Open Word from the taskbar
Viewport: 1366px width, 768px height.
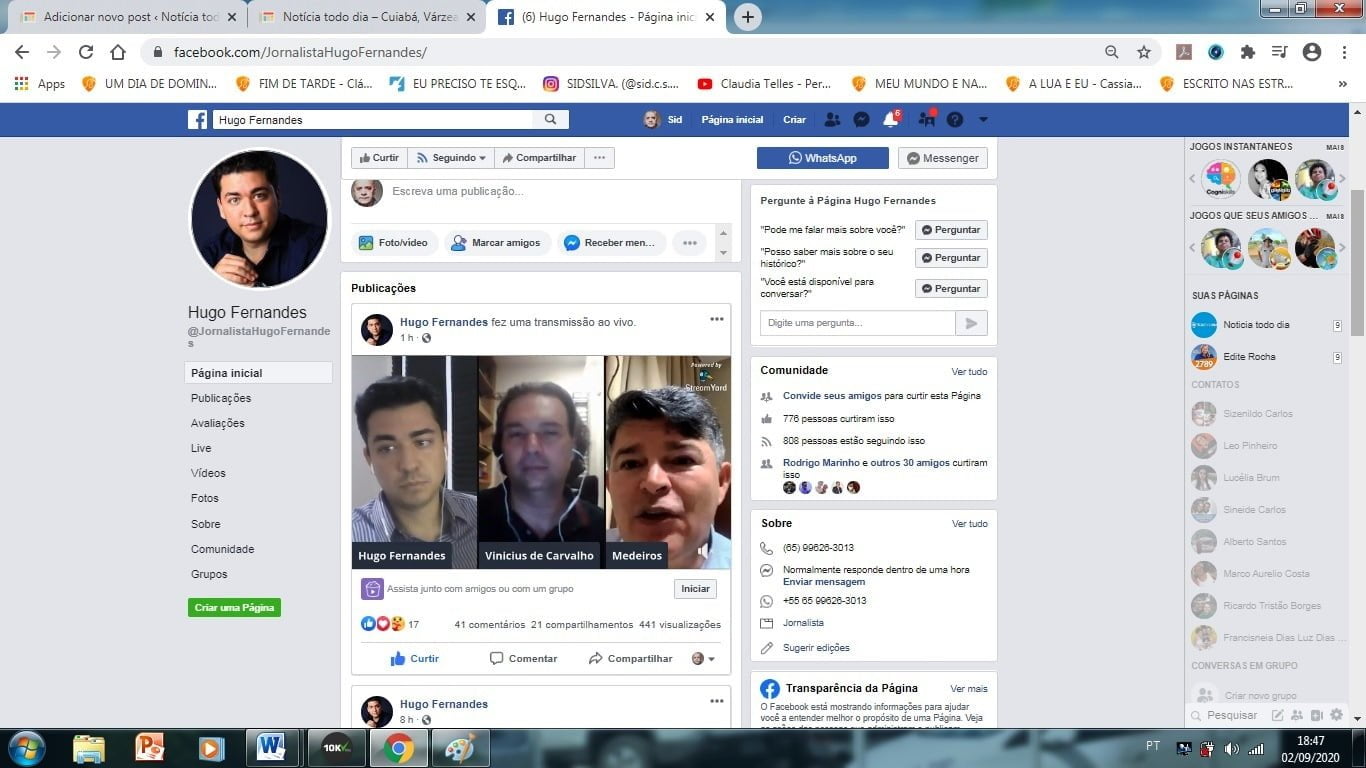point(271,748)
